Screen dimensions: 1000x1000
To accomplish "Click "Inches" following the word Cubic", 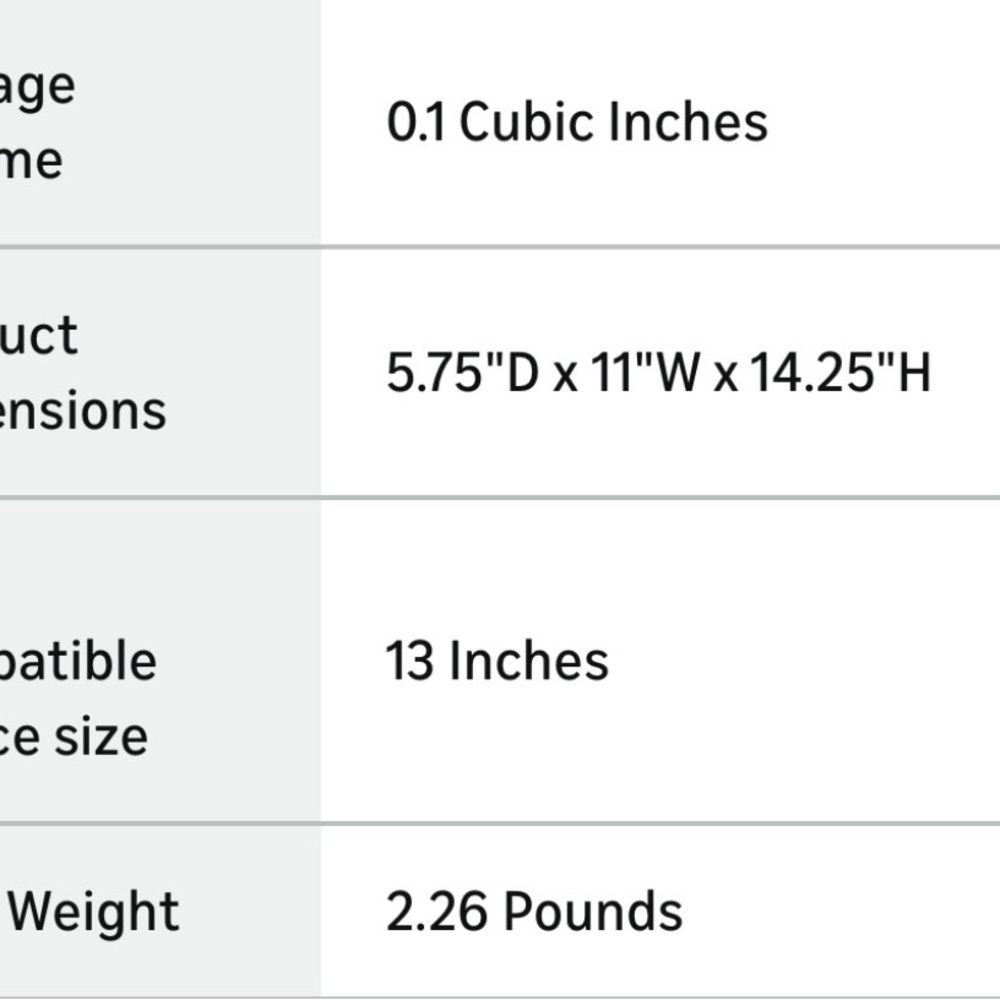I will [x=689, y=121].
